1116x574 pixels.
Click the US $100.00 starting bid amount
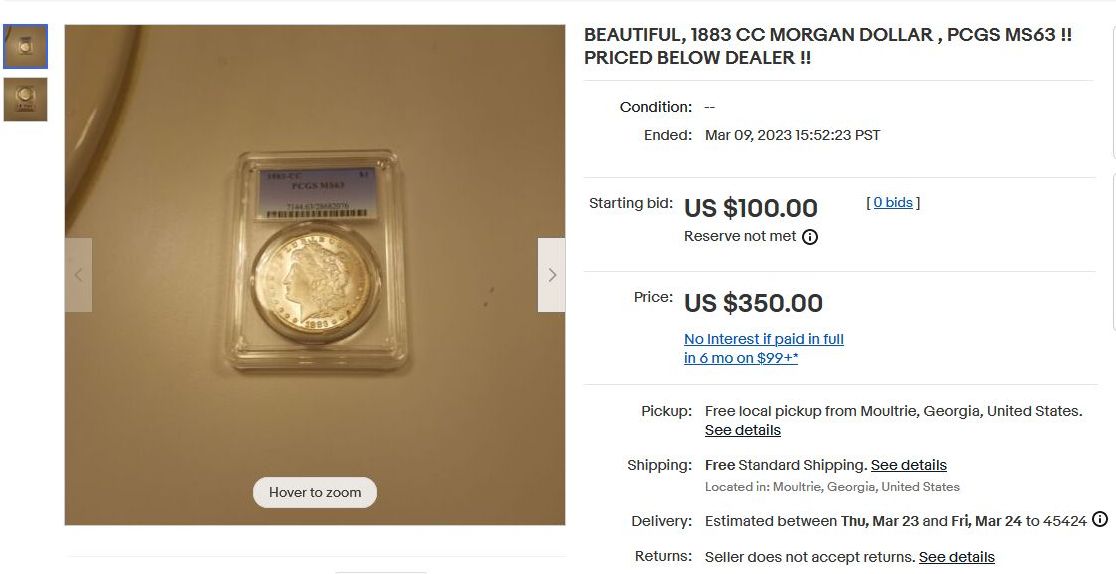point(750,208)
